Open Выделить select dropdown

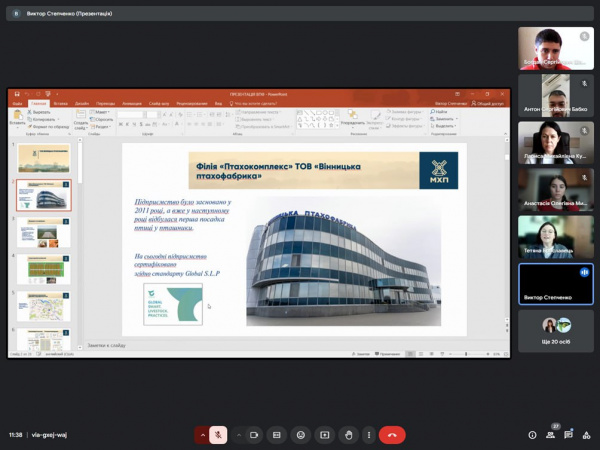(x=443, y=126)
